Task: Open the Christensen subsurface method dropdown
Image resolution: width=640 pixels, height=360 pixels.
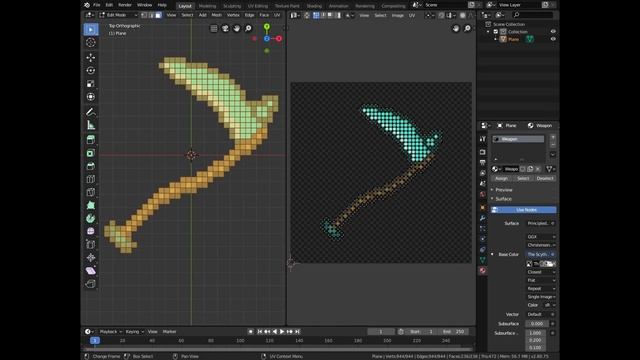Action: (541, 245)
